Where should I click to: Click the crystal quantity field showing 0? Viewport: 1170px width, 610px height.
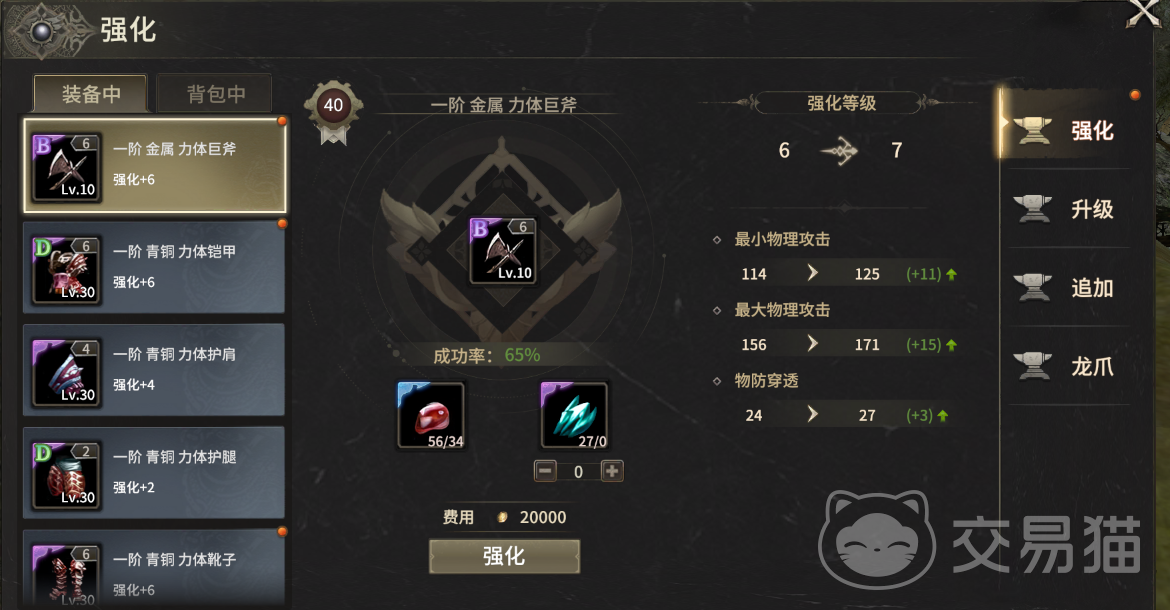point(578,471)
